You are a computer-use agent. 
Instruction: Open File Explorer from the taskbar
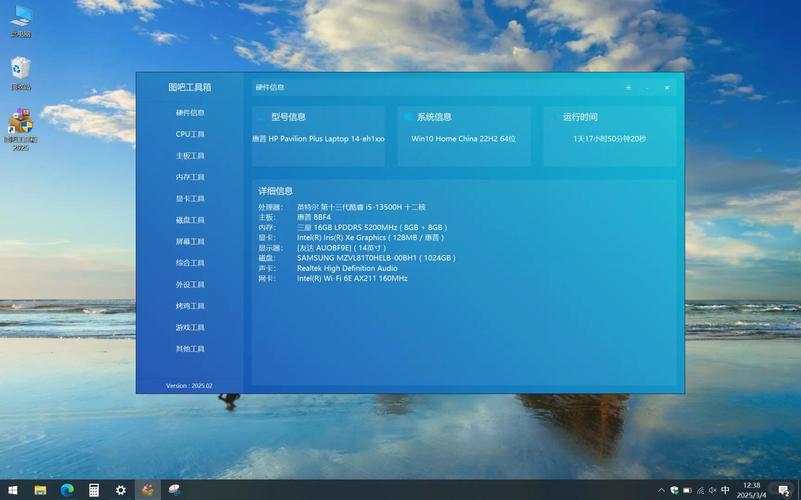pos(40,490)
